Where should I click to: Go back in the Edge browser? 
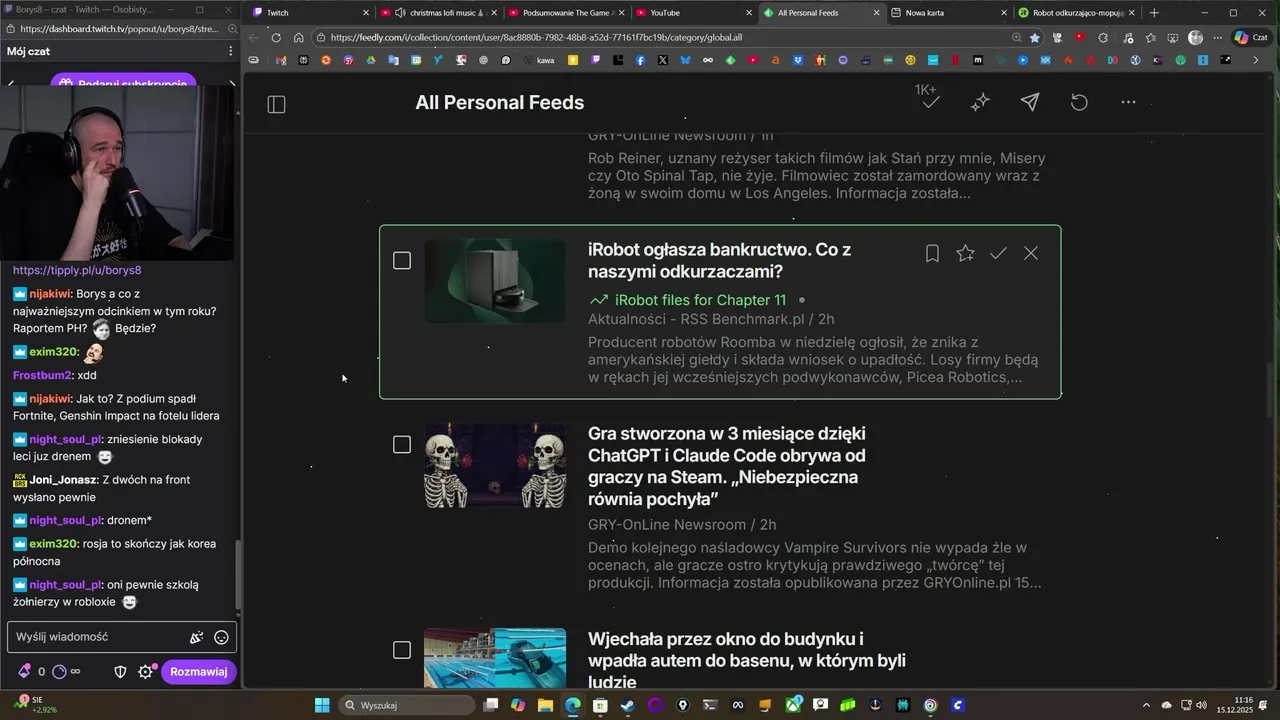(253, 38)
